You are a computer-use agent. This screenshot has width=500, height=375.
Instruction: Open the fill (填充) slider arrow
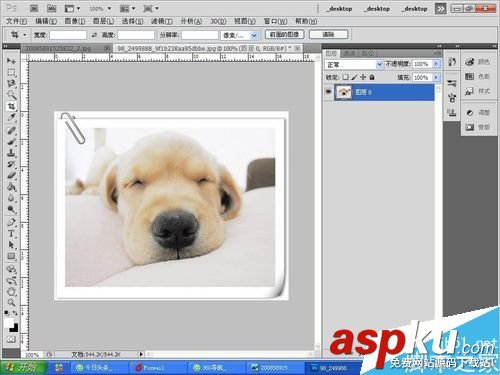[x=436, y=77]
